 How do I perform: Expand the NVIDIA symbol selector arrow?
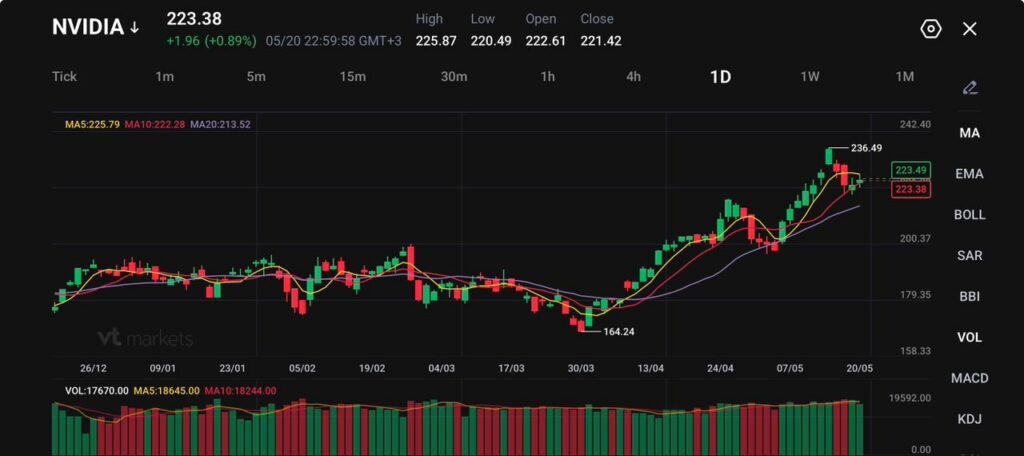pyautogui.click(x=135, y=27)
